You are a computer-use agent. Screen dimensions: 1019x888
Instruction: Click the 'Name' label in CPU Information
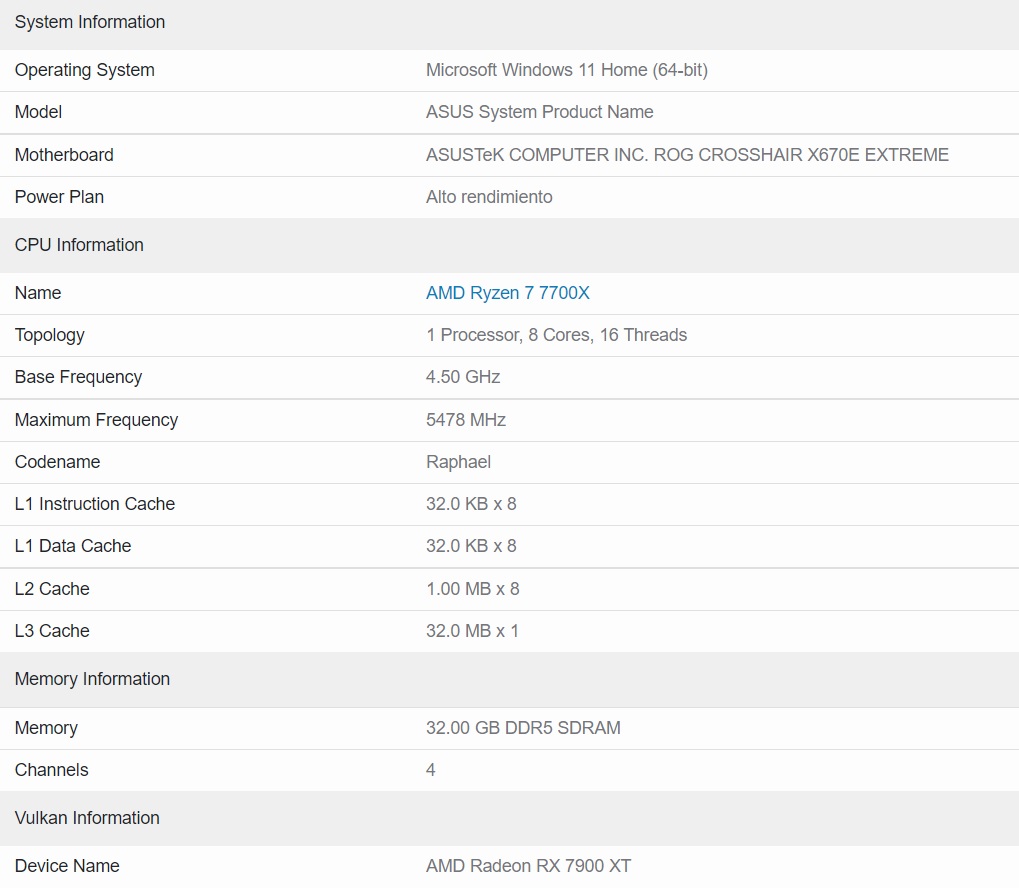pyautogui.click(x=38, y=293)
